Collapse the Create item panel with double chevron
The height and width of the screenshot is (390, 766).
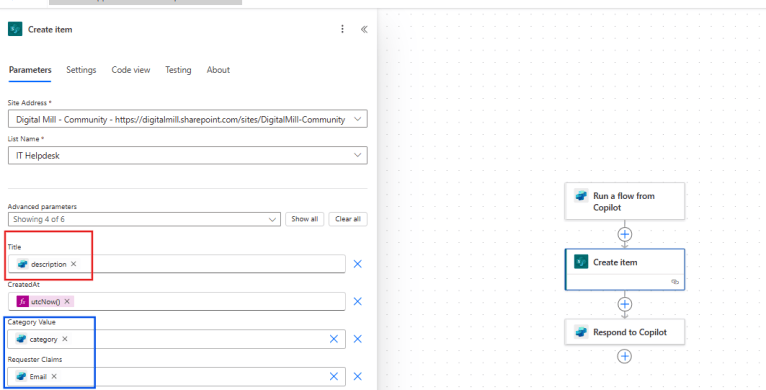coord(364,29)
